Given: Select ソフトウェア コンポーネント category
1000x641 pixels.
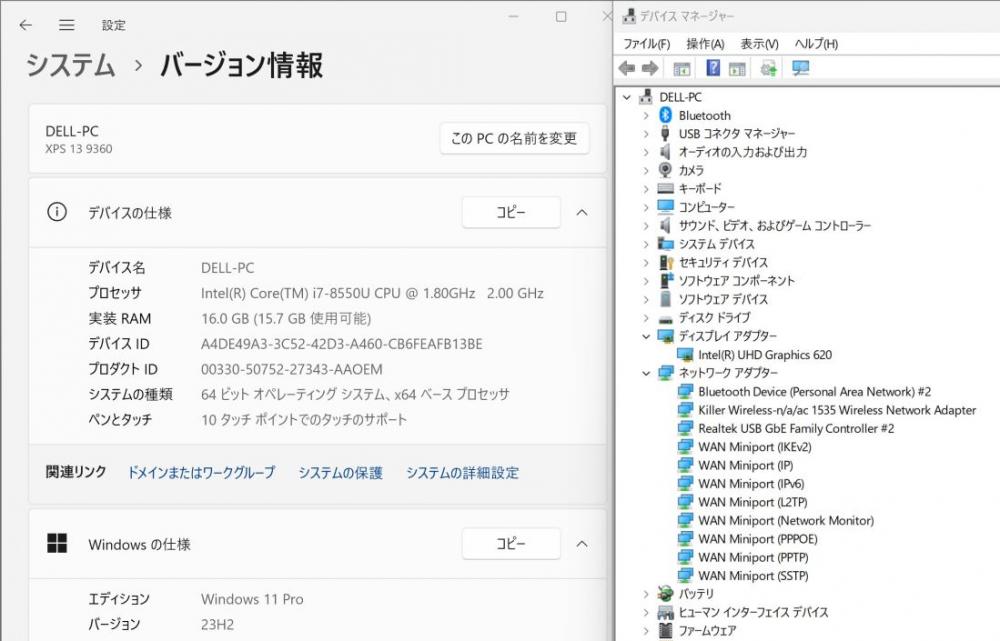Looking at the screenshot, I should pos(737,281).
